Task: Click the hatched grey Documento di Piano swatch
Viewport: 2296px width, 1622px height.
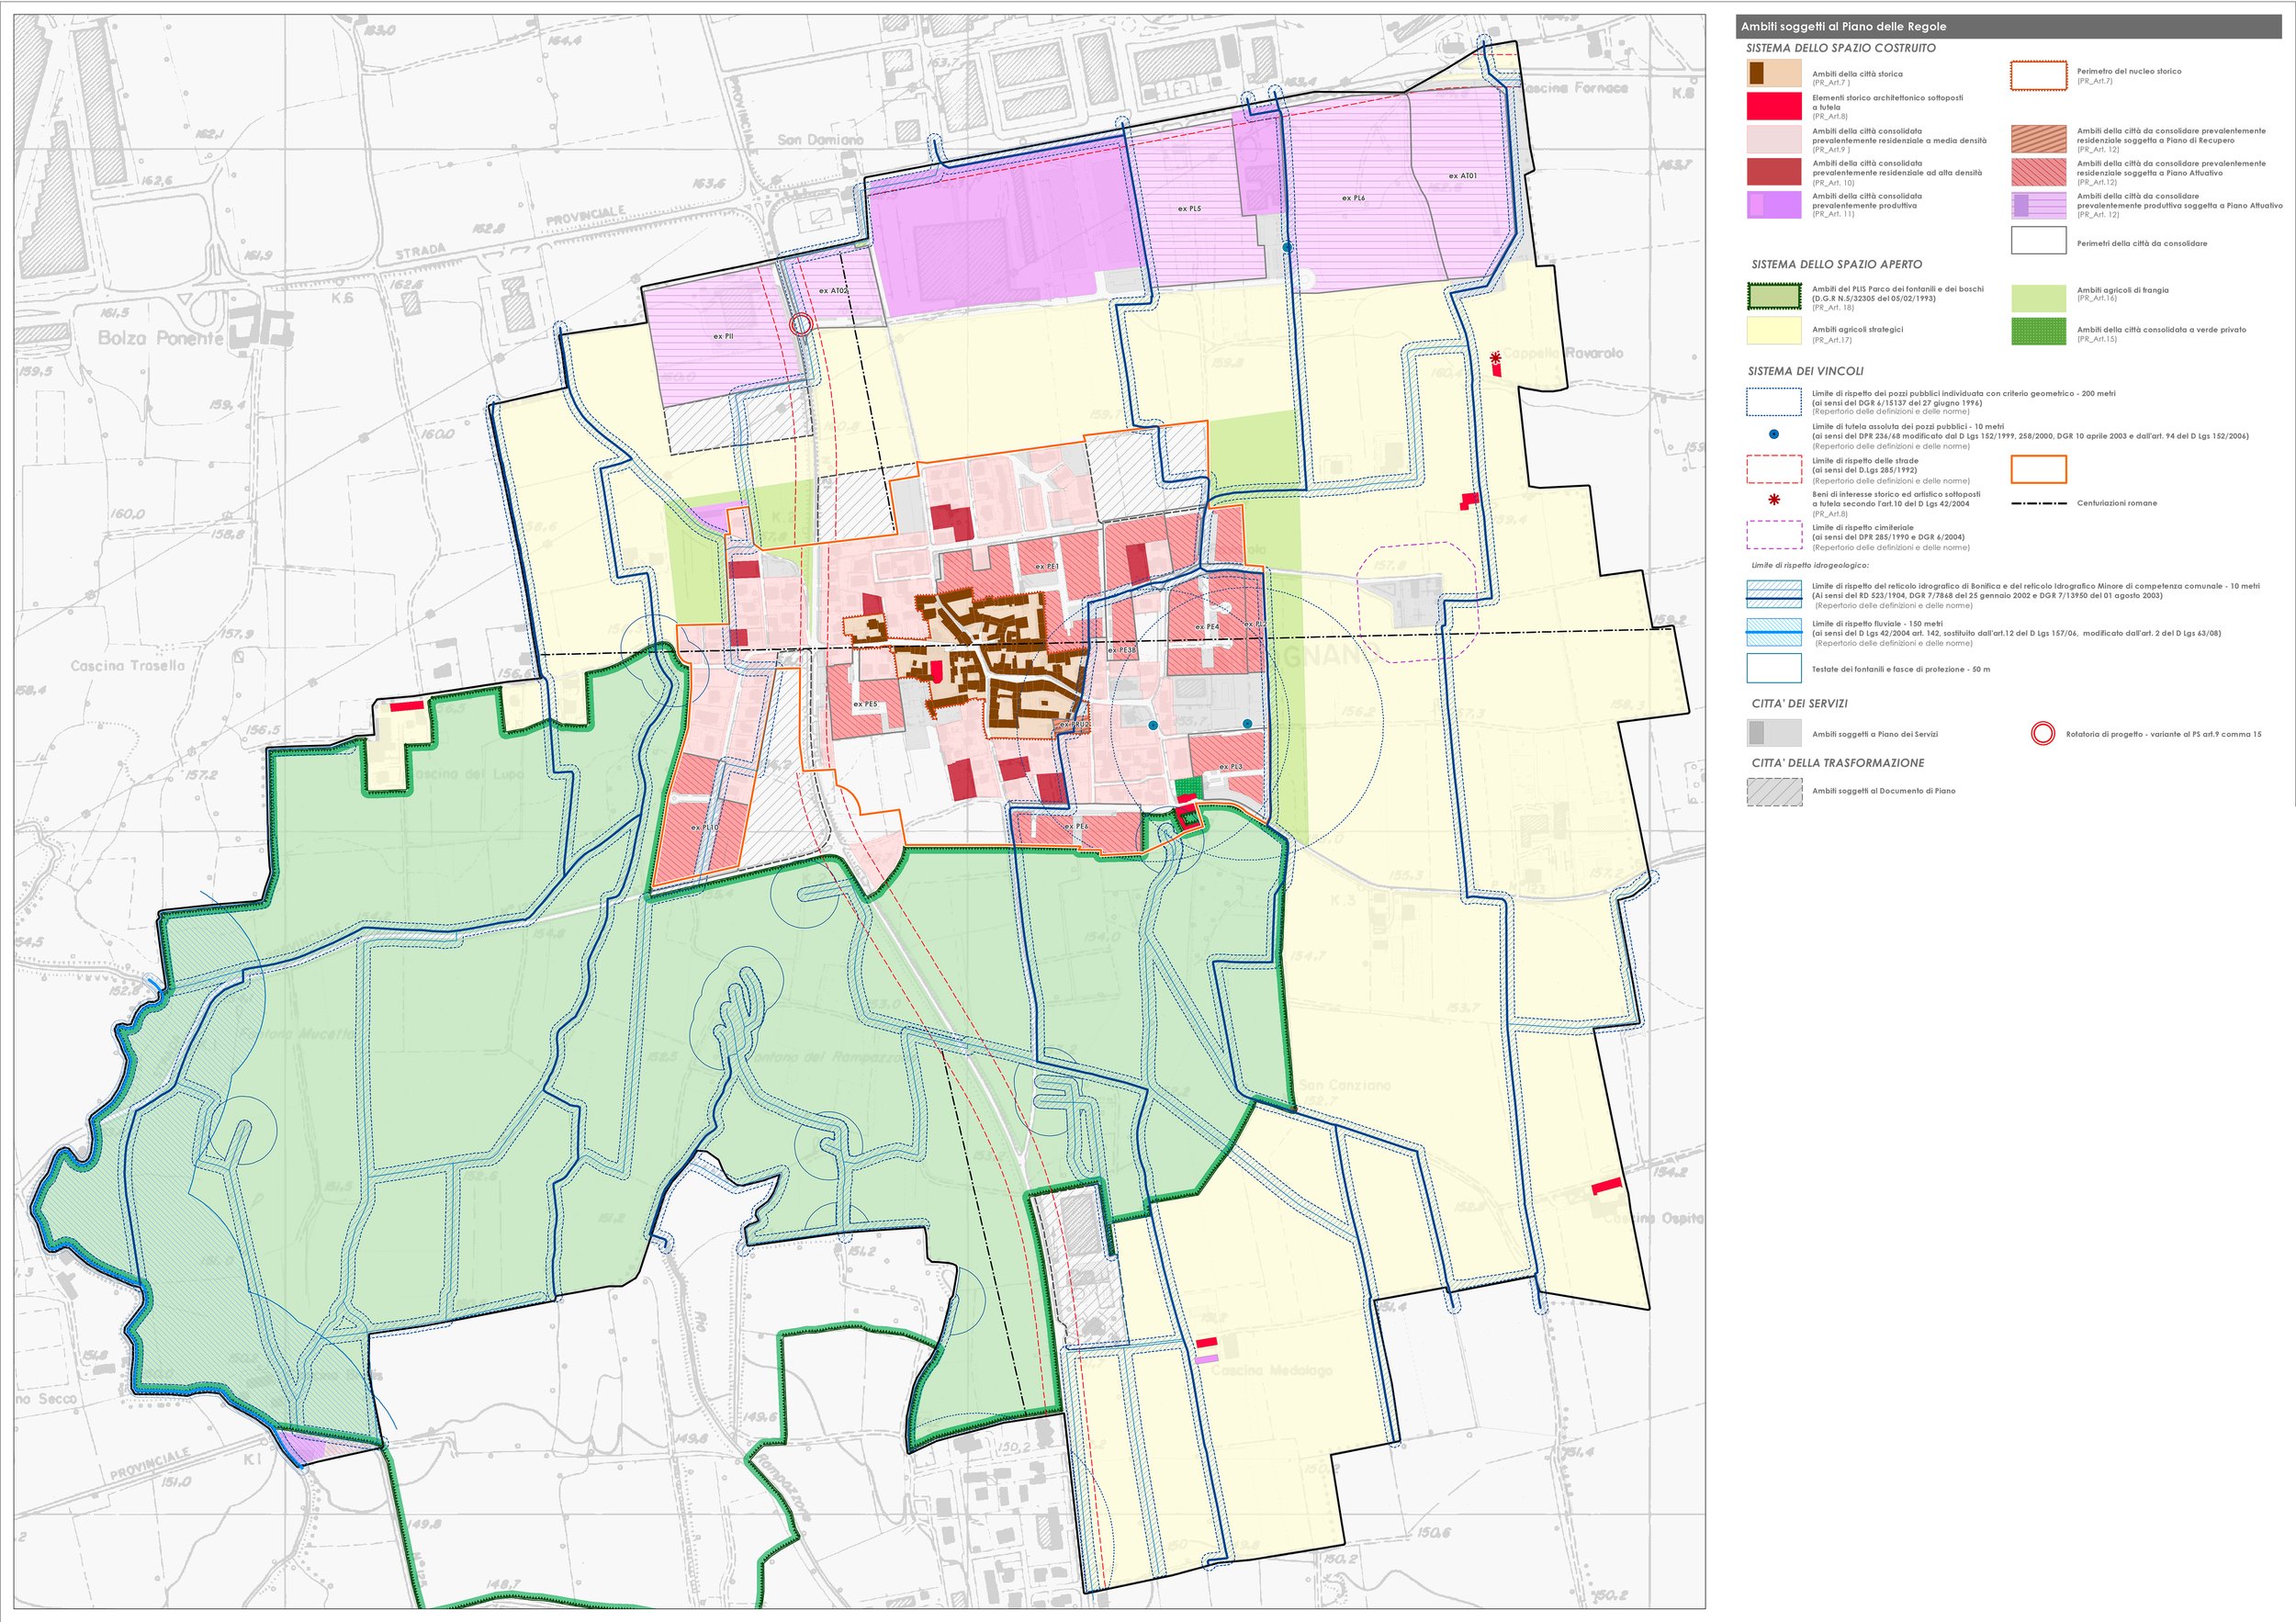Action: (x=1774, y=792)
